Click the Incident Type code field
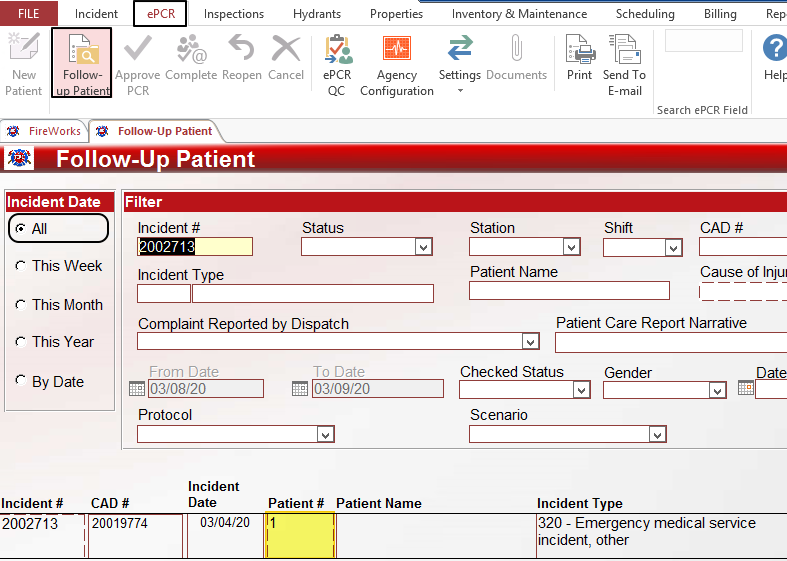The image size is (787, 561). [x=164, y=294]
